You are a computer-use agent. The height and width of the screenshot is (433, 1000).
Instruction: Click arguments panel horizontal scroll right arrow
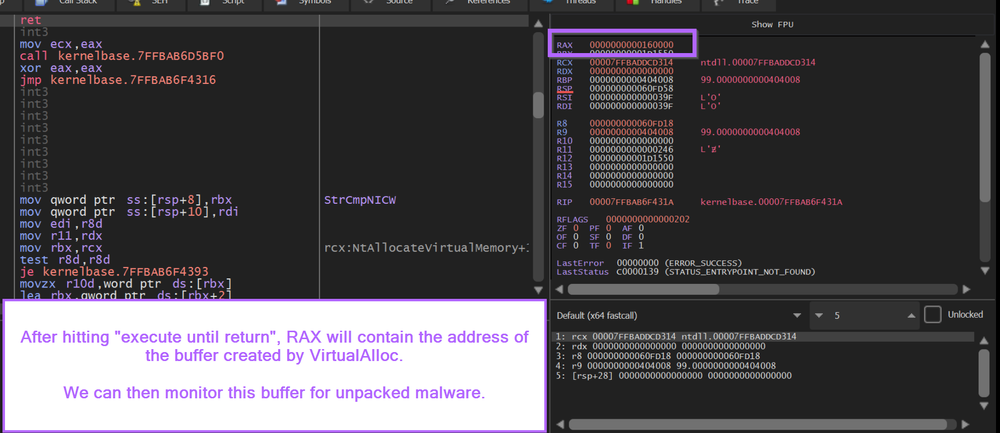tap(967, 424)
